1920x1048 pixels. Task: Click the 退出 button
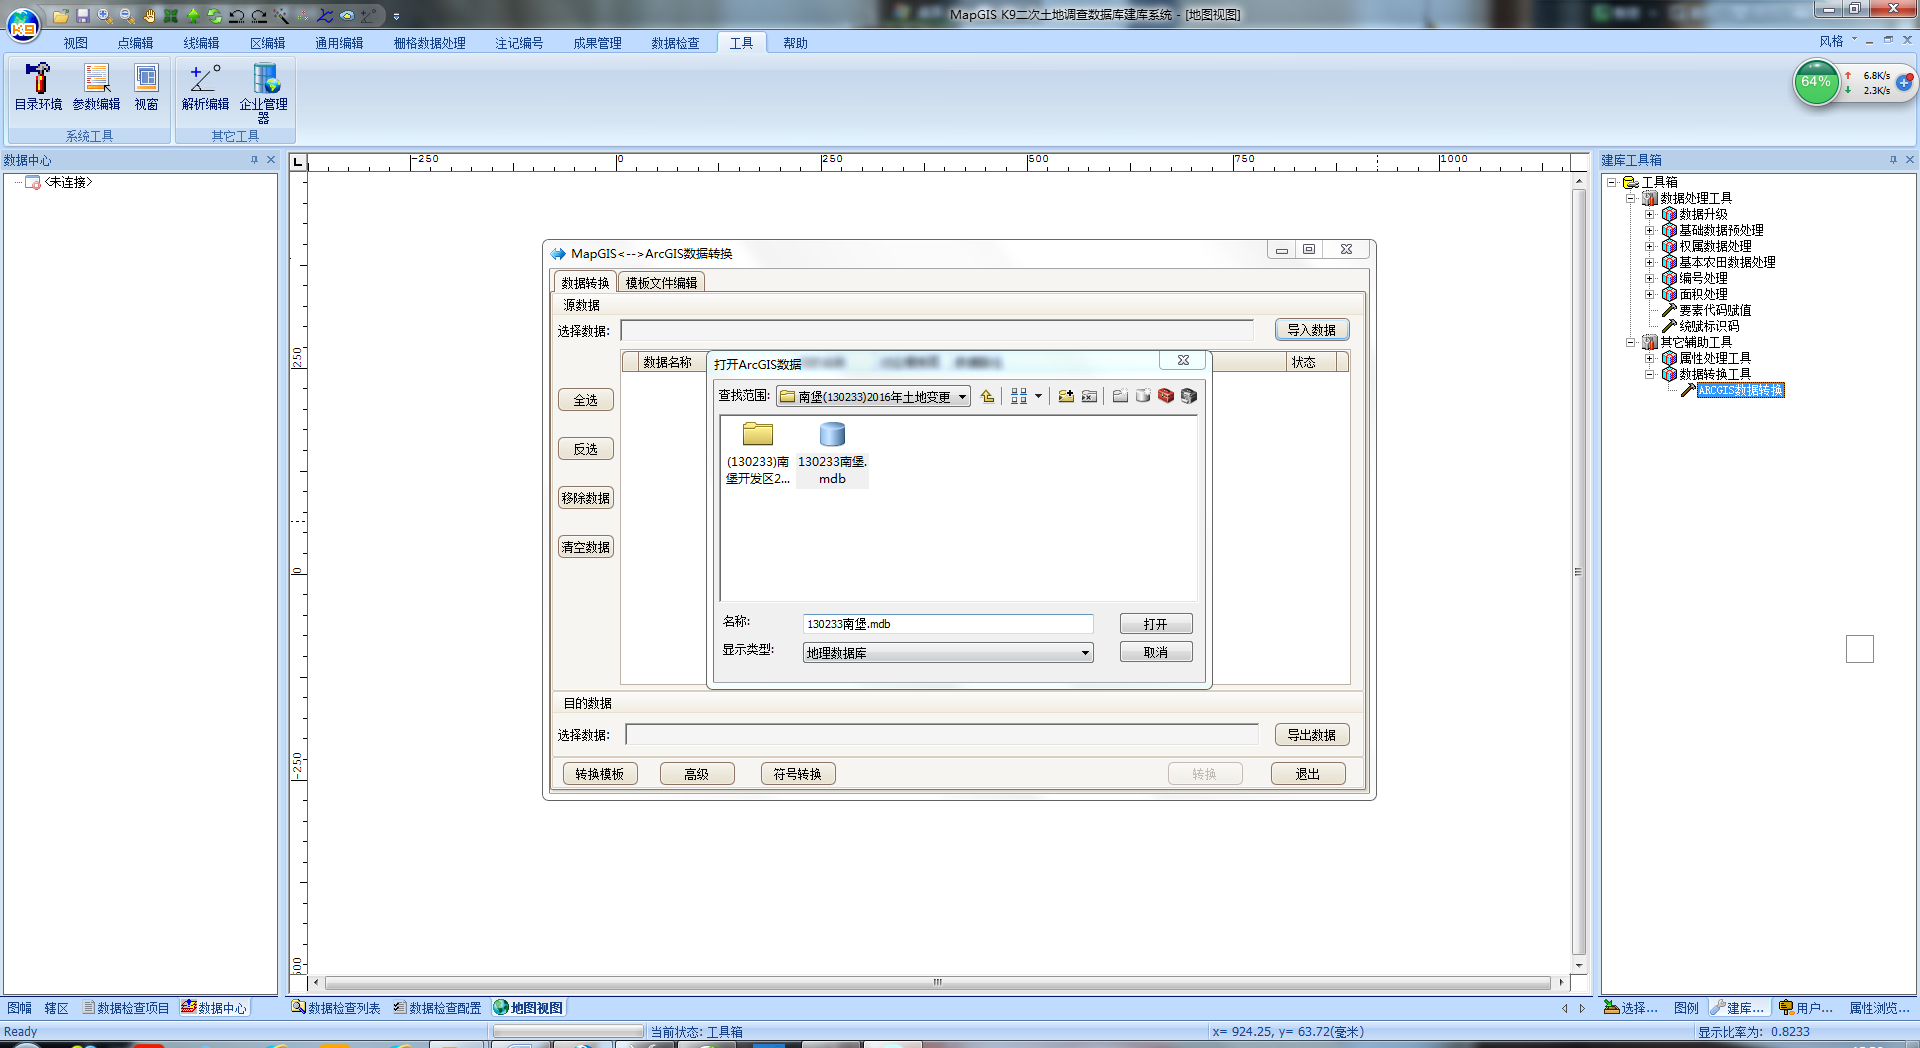tap(1308, 774)
